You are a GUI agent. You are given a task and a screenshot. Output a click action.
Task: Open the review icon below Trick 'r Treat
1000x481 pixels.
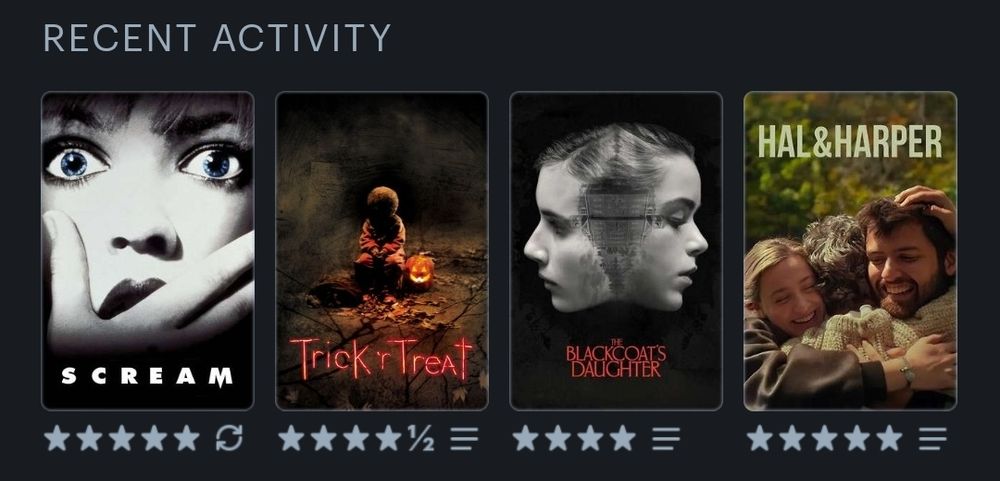point(464,438)
